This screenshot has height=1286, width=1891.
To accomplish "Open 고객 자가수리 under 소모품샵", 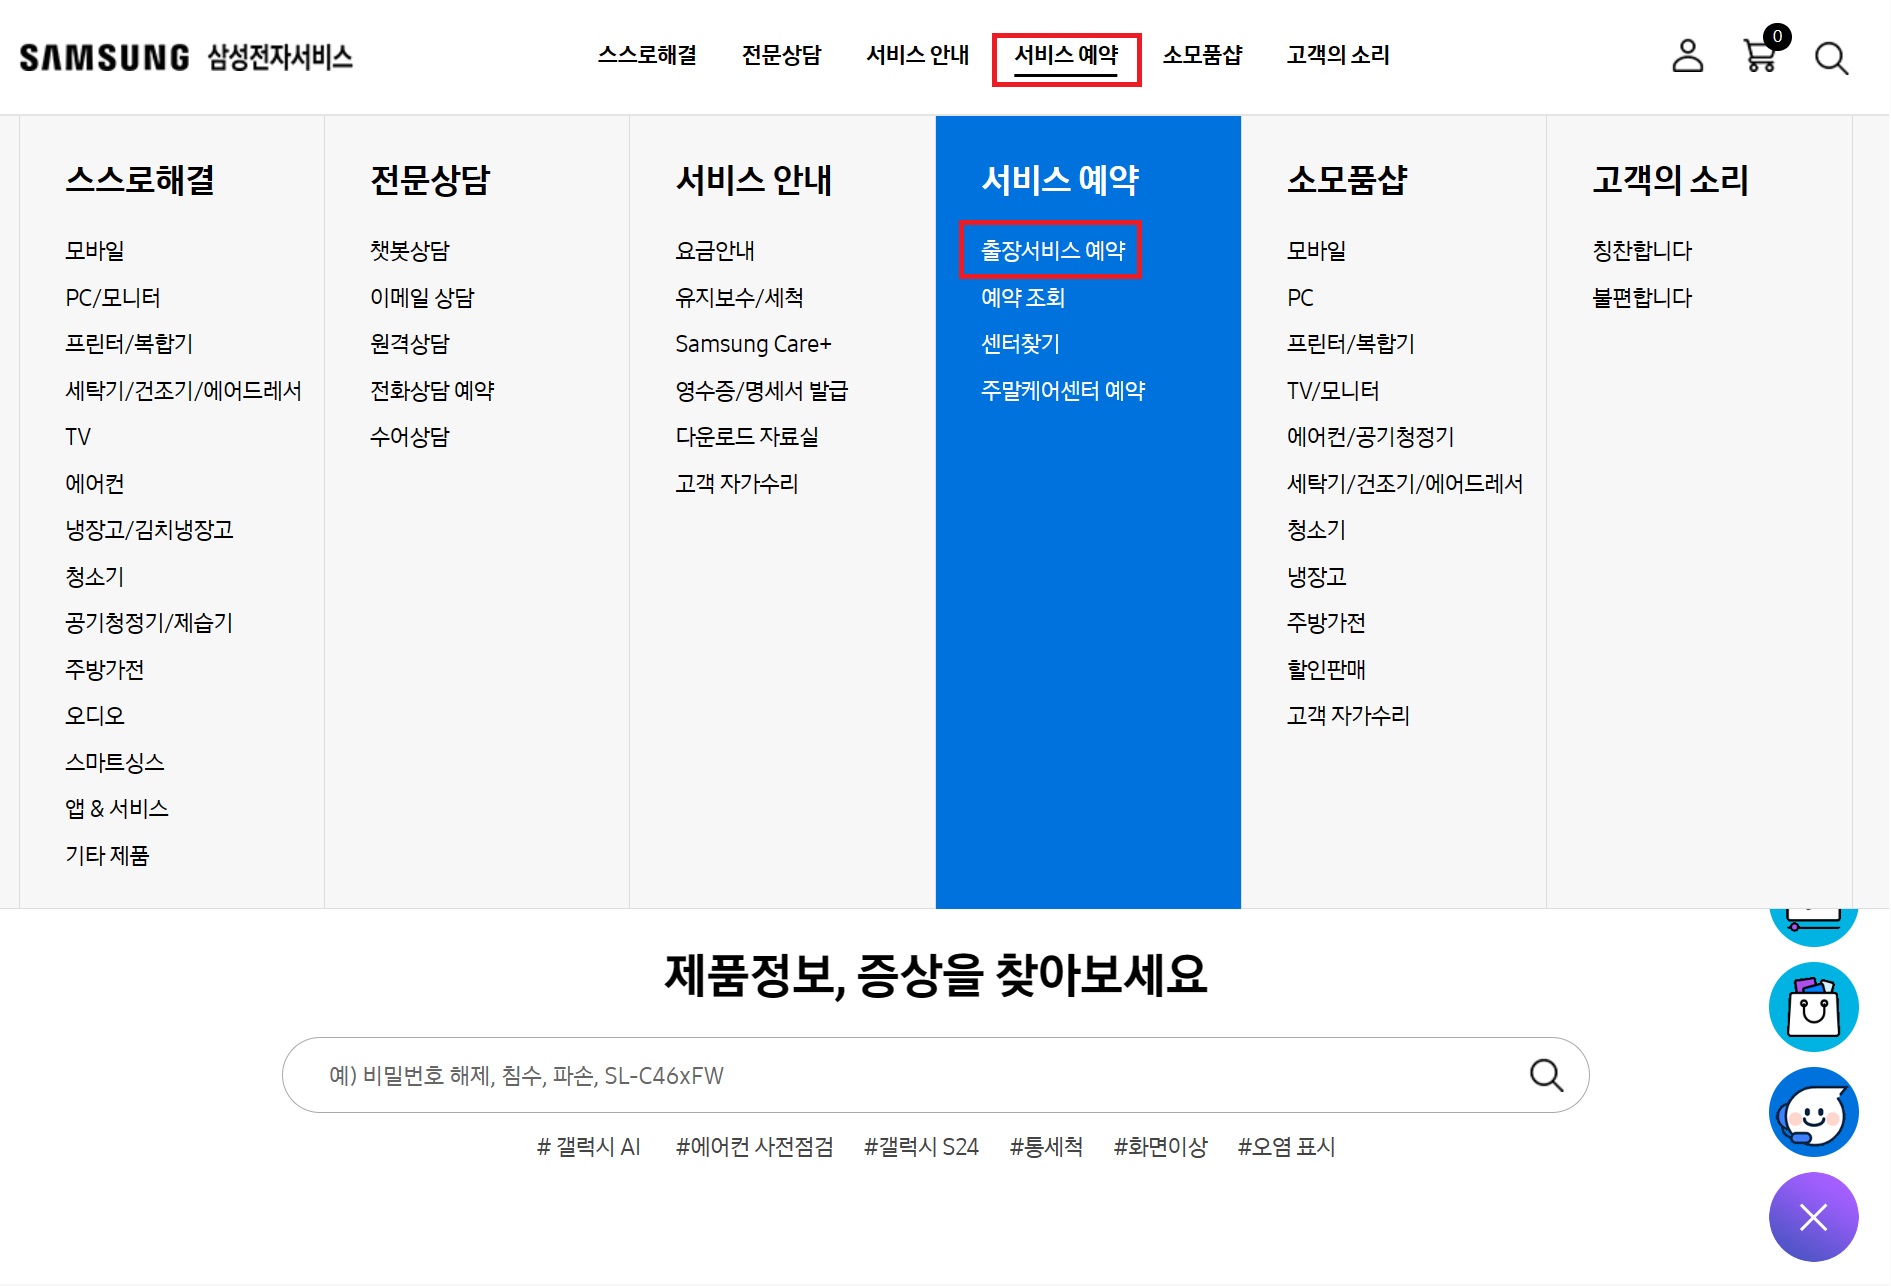I will pyautogui.click(x=1348, y=715).
